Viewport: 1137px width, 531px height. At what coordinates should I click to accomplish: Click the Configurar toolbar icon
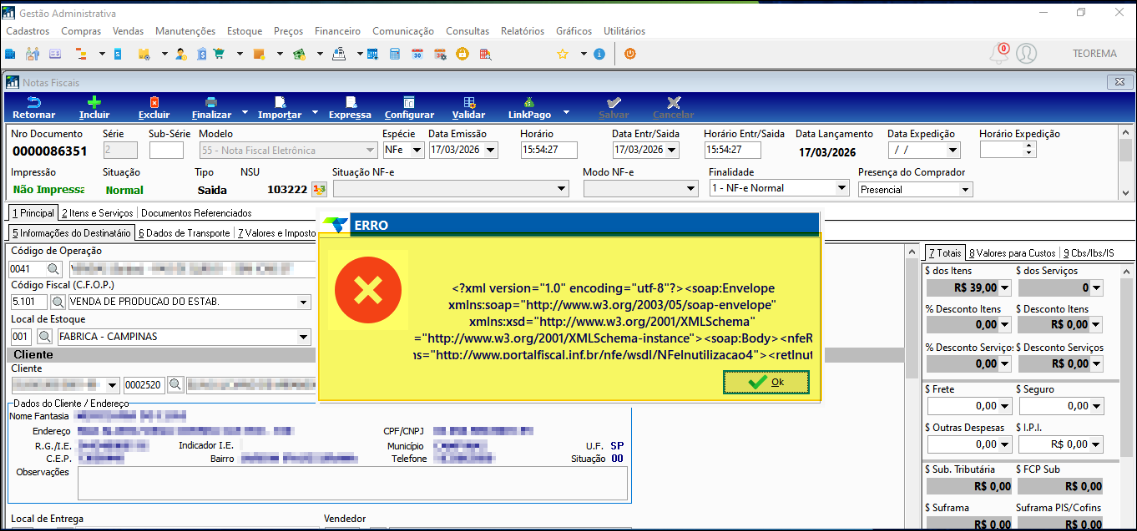(409, 102)
